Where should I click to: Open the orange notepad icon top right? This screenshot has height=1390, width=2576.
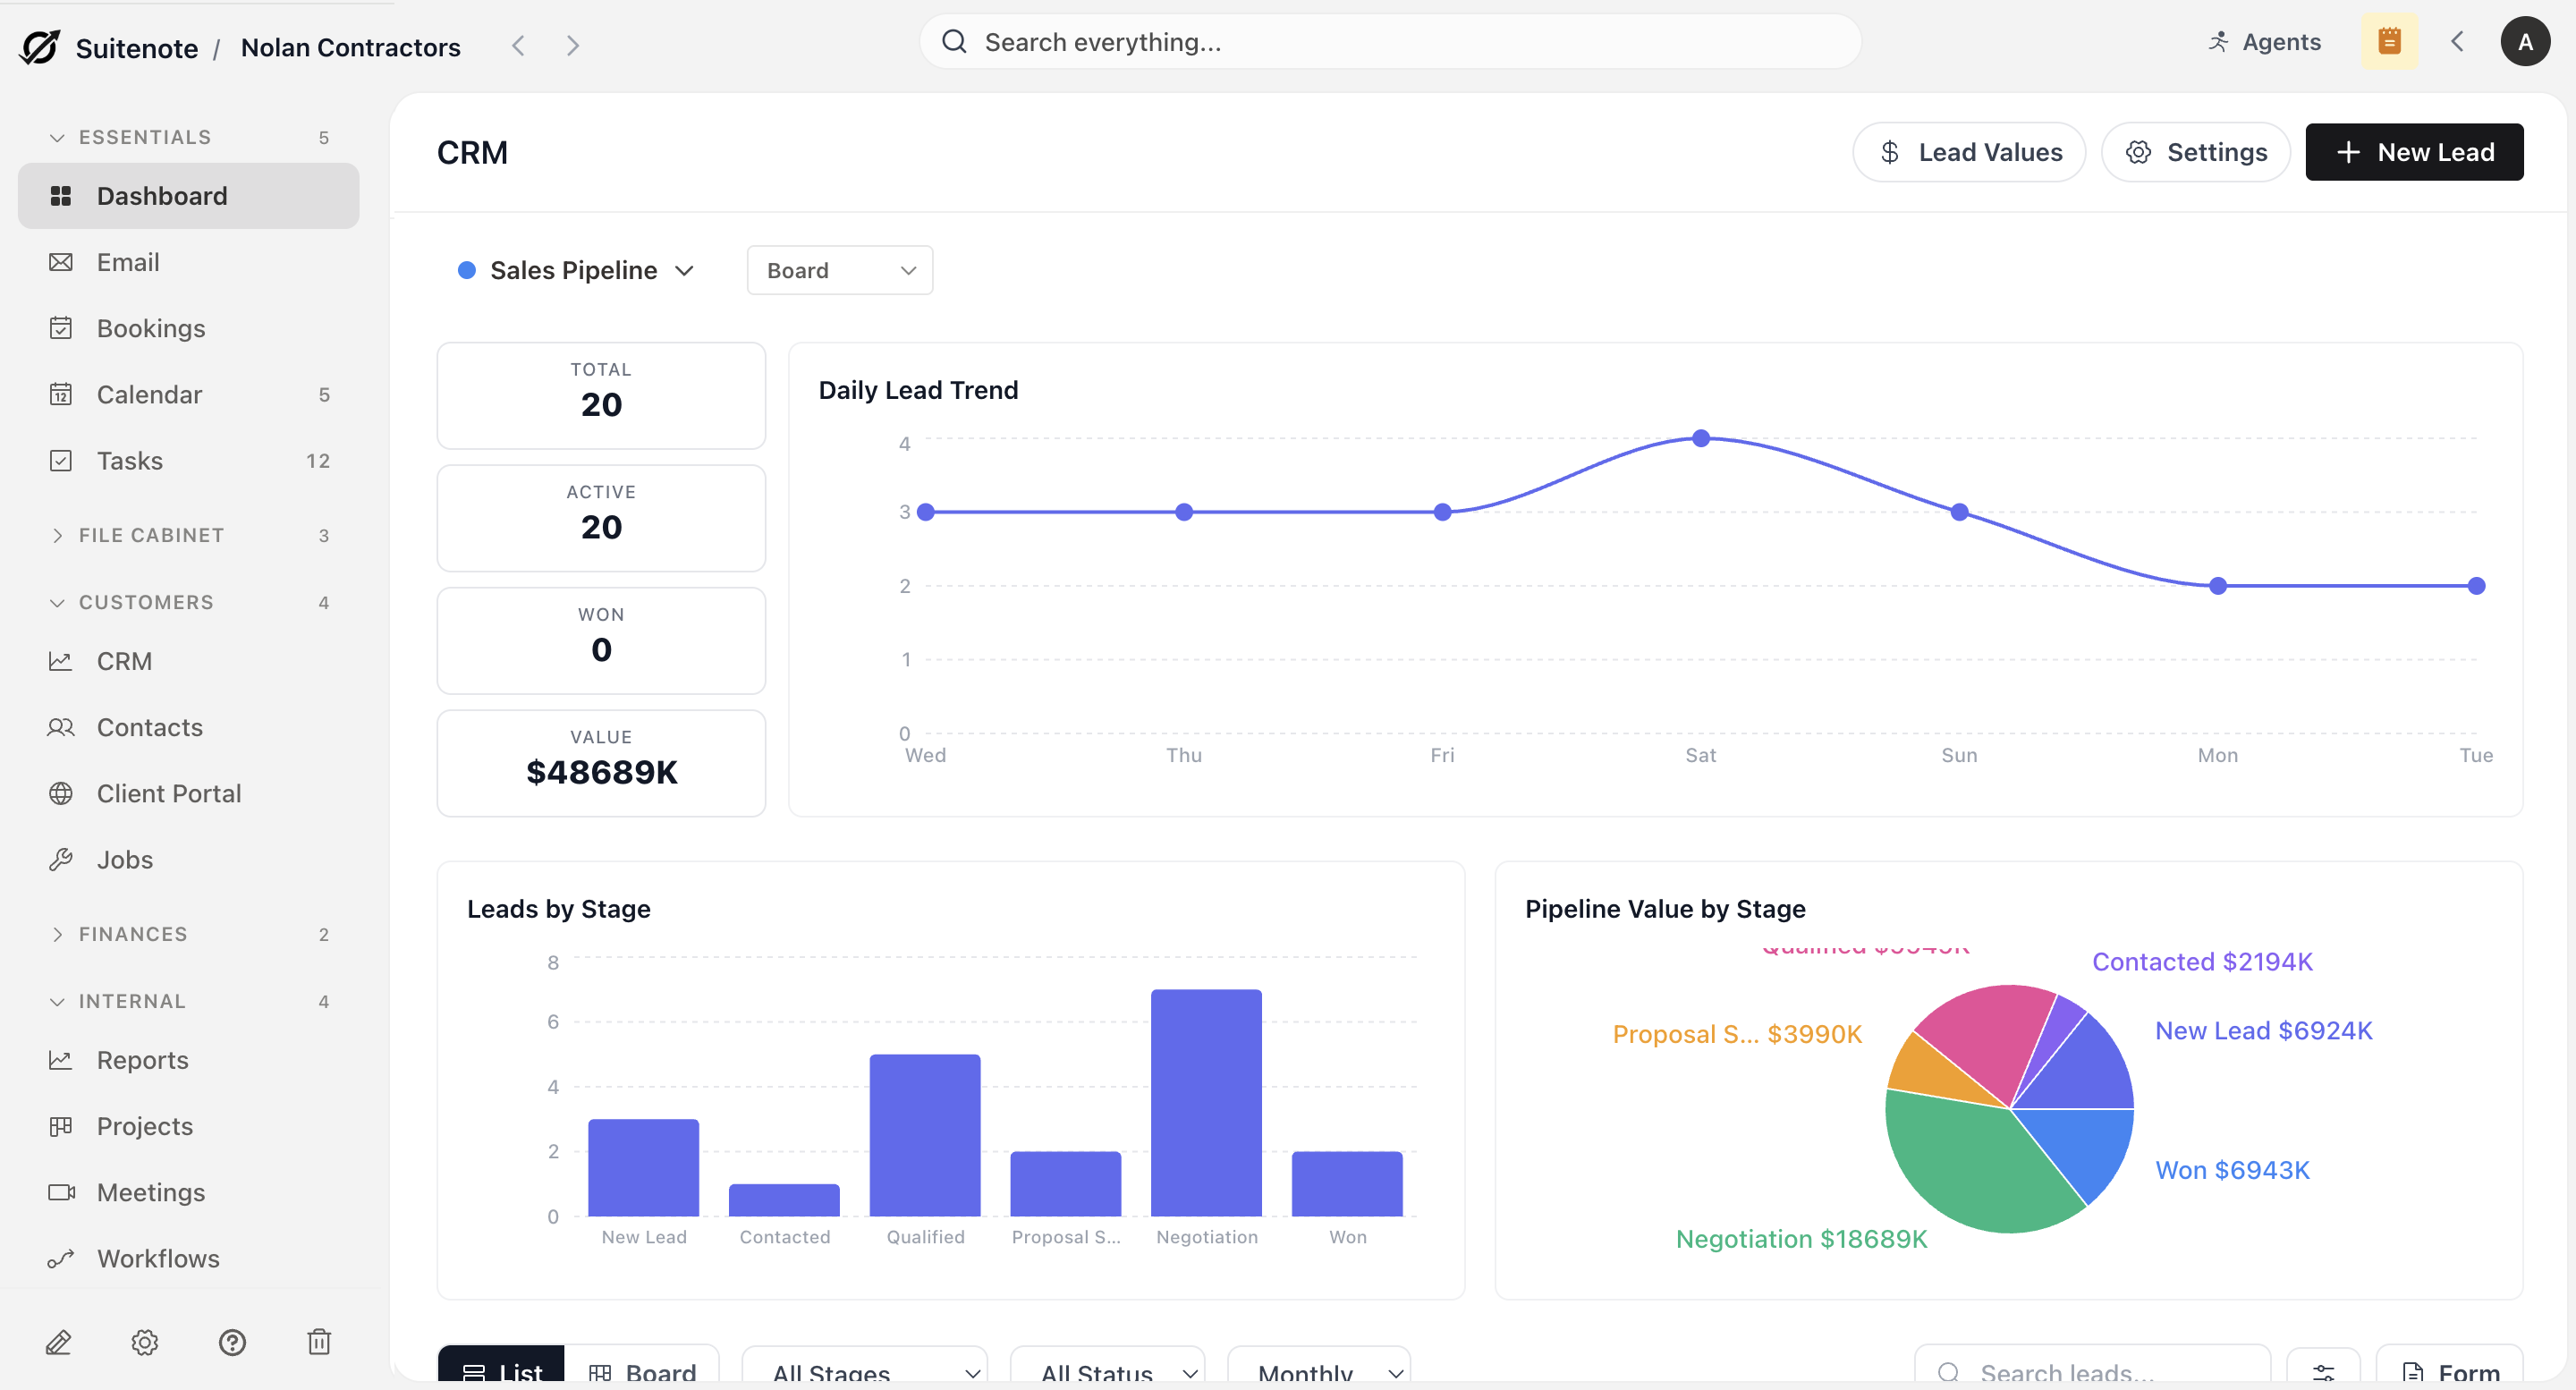coord(2390,41)
